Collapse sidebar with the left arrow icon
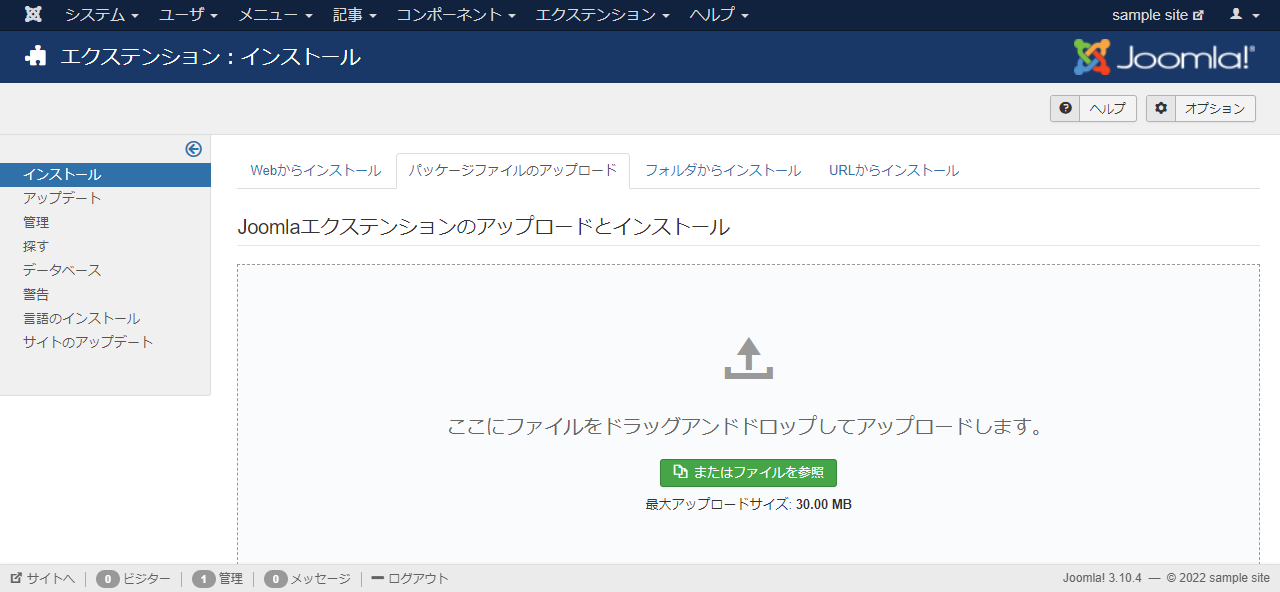Viewport: 1280px width, 592px height. pyautogui.click(x=194, y=149)
